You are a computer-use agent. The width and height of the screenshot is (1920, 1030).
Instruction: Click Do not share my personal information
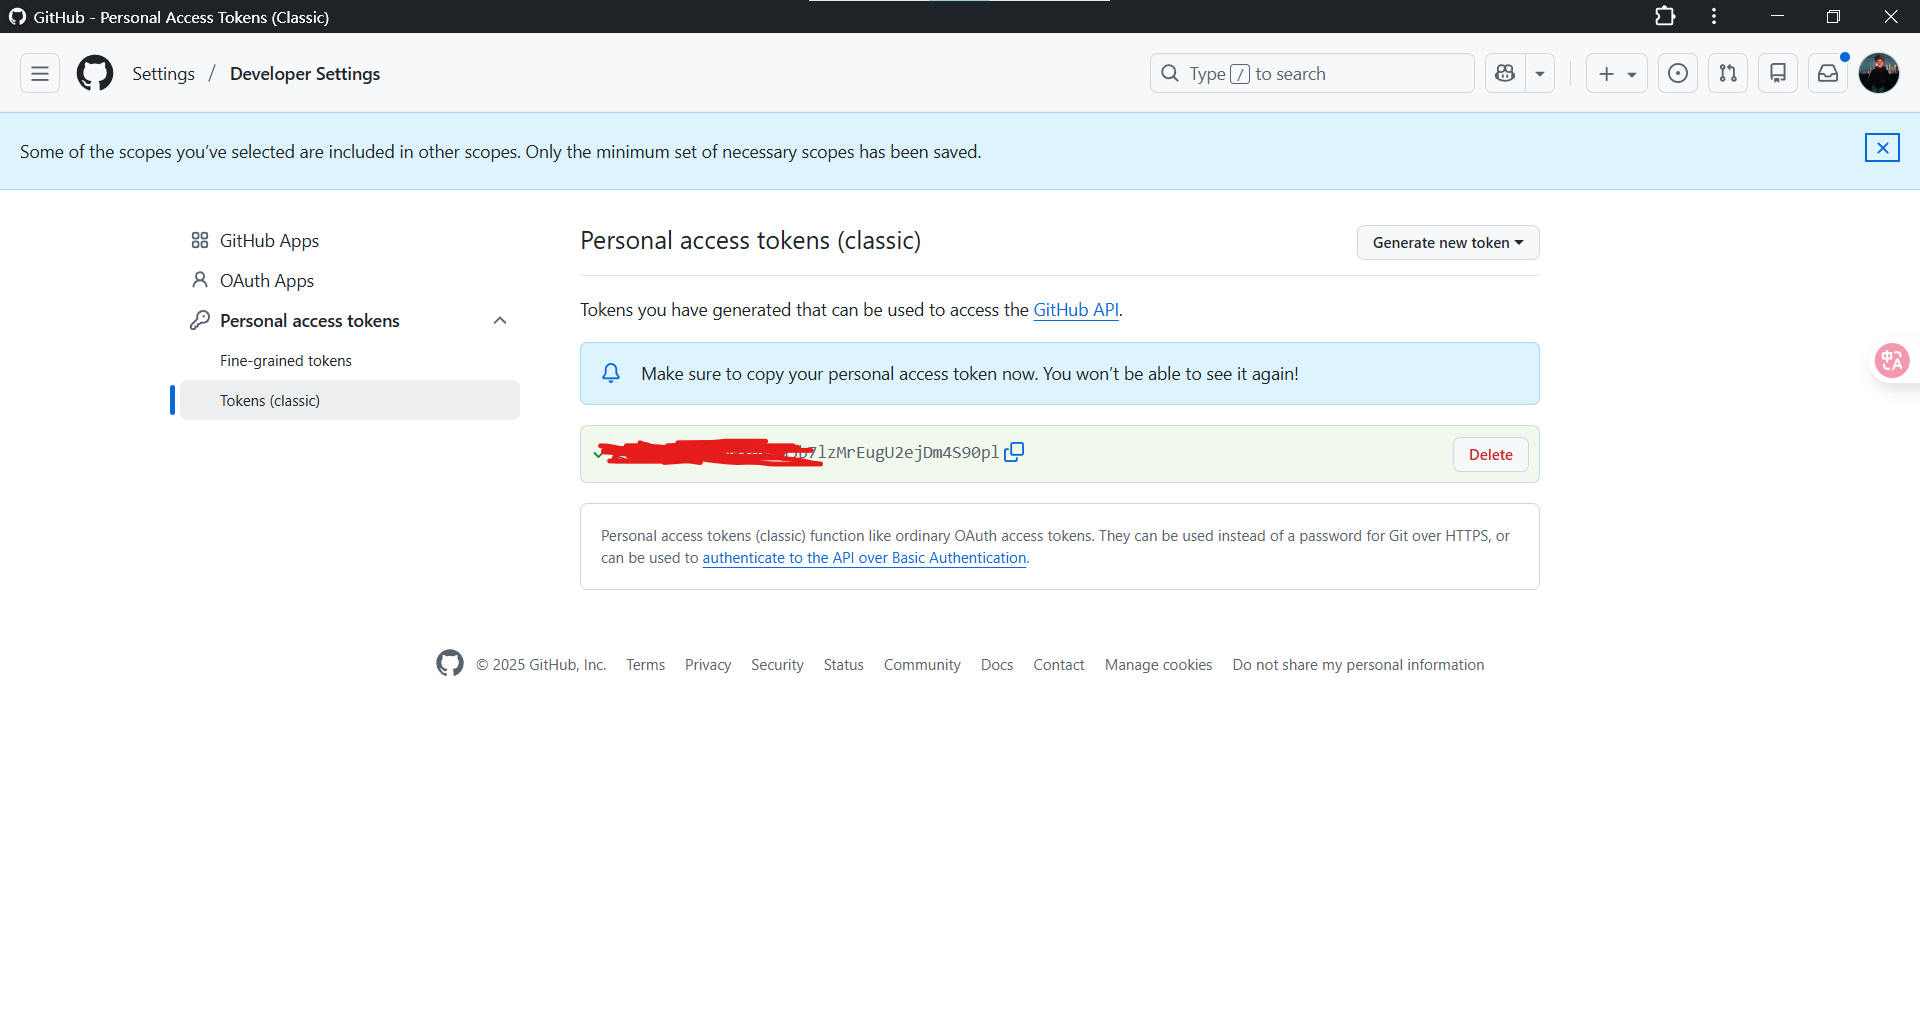click(x=1358, y=665)
